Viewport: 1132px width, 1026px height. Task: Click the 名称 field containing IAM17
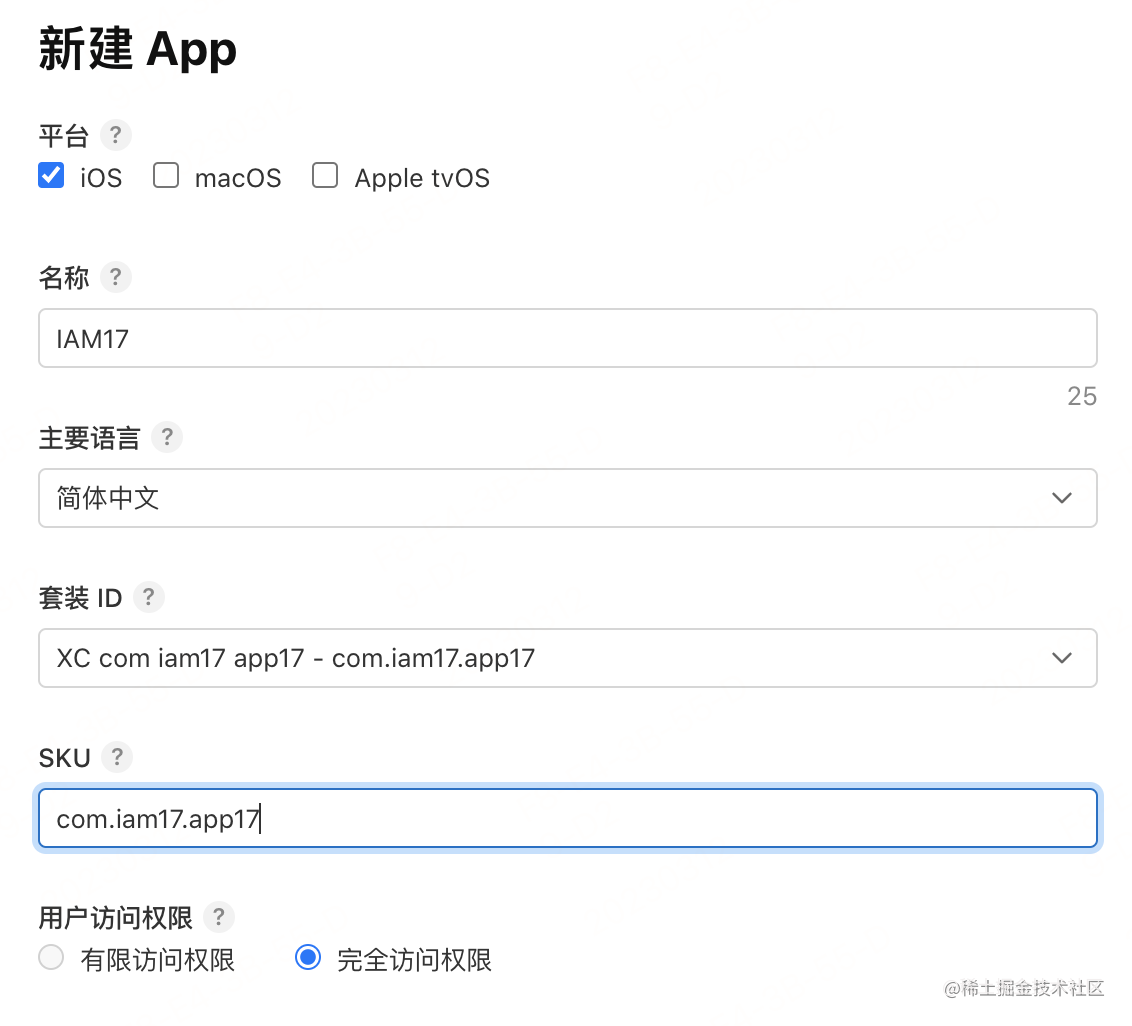(568, 338)
